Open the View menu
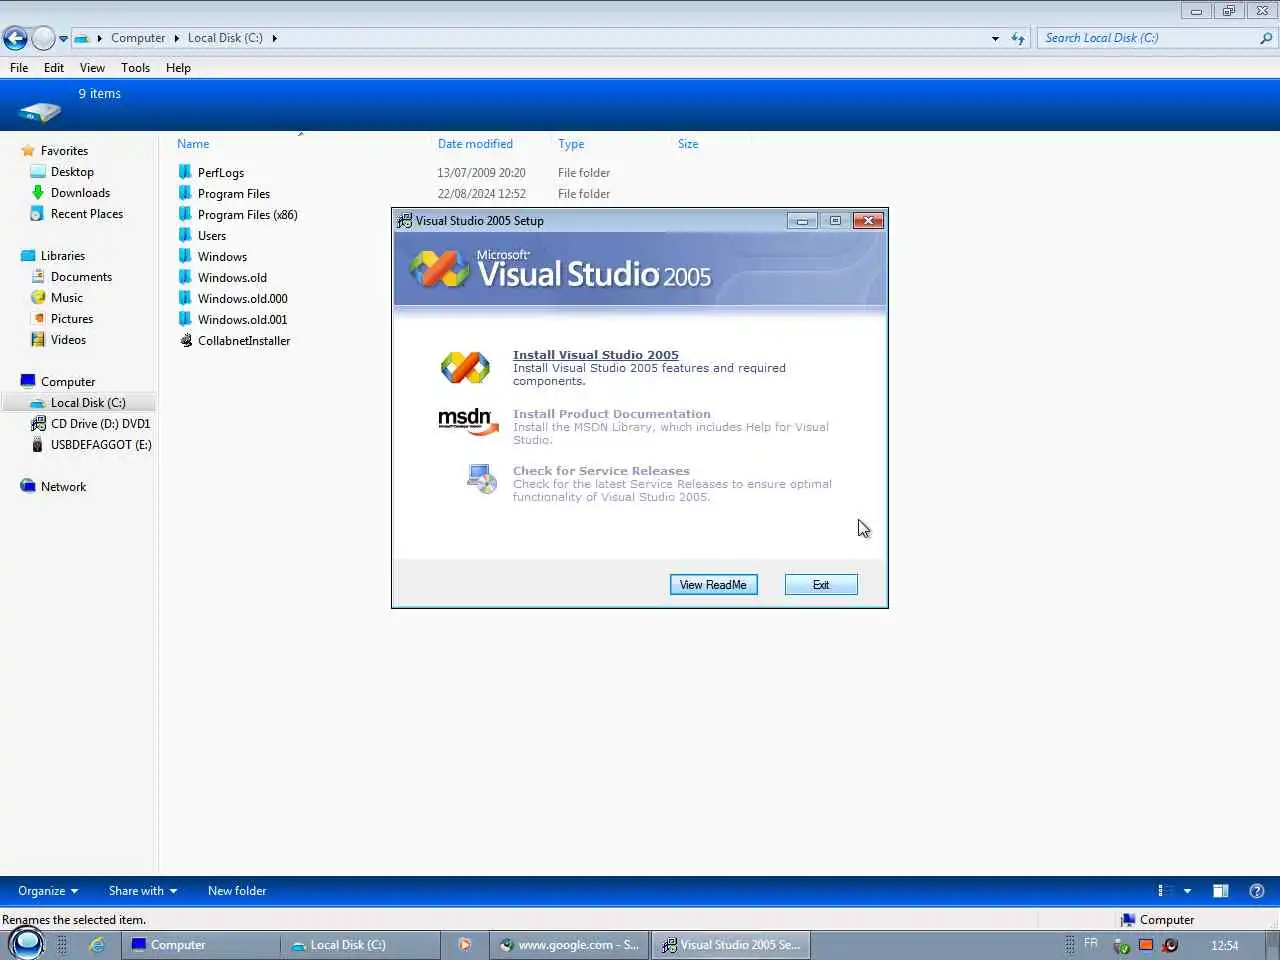Image resolution: width=1280 pixels, height=960 pixels. (x=92, y=68)
